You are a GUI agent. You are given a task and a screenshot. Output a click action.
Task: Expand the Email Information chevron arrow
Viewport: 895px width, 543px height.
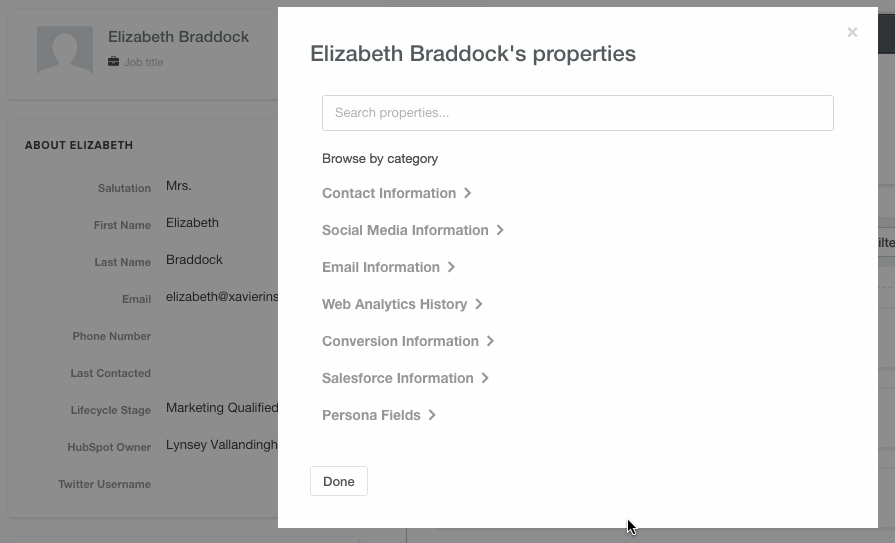(x=451, y=267)
